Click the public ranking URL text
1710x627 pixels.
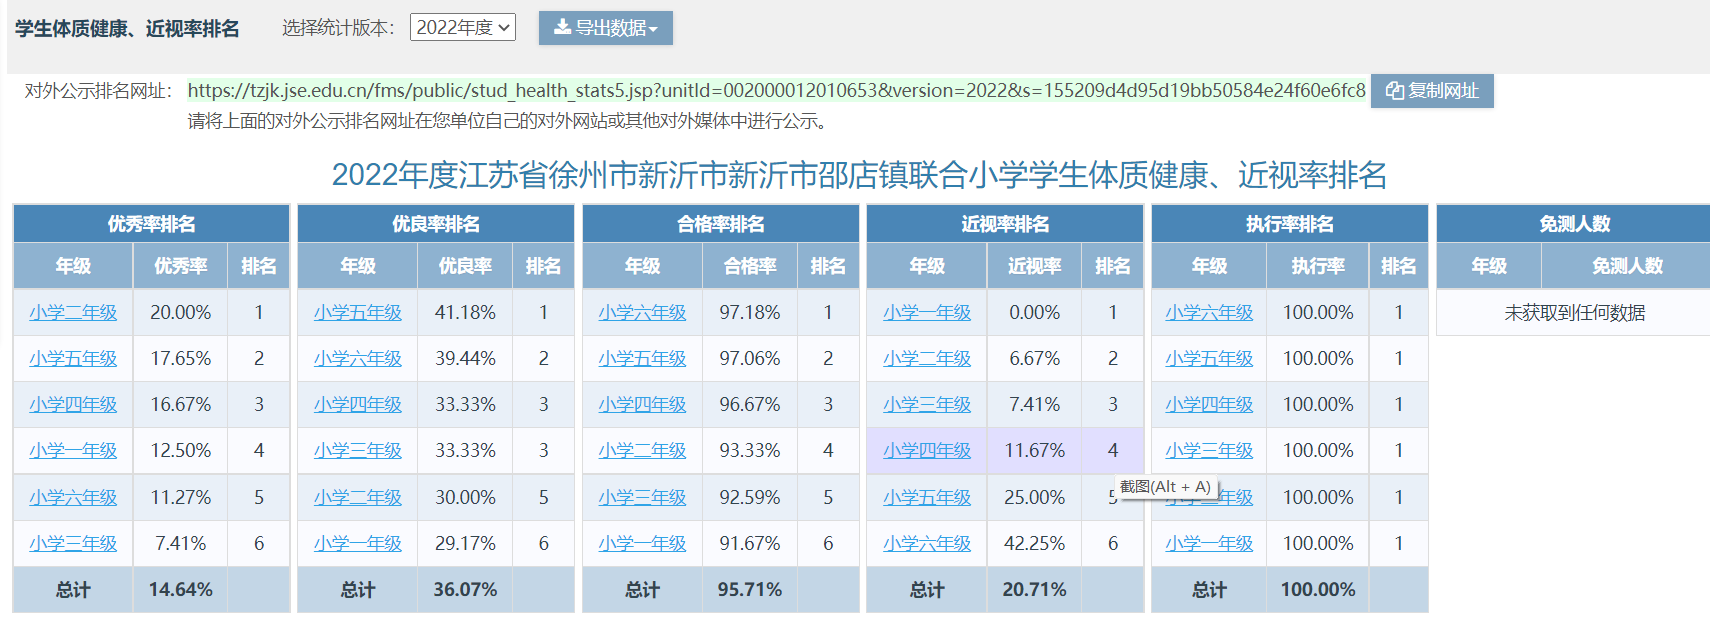(x=776, y=90)
